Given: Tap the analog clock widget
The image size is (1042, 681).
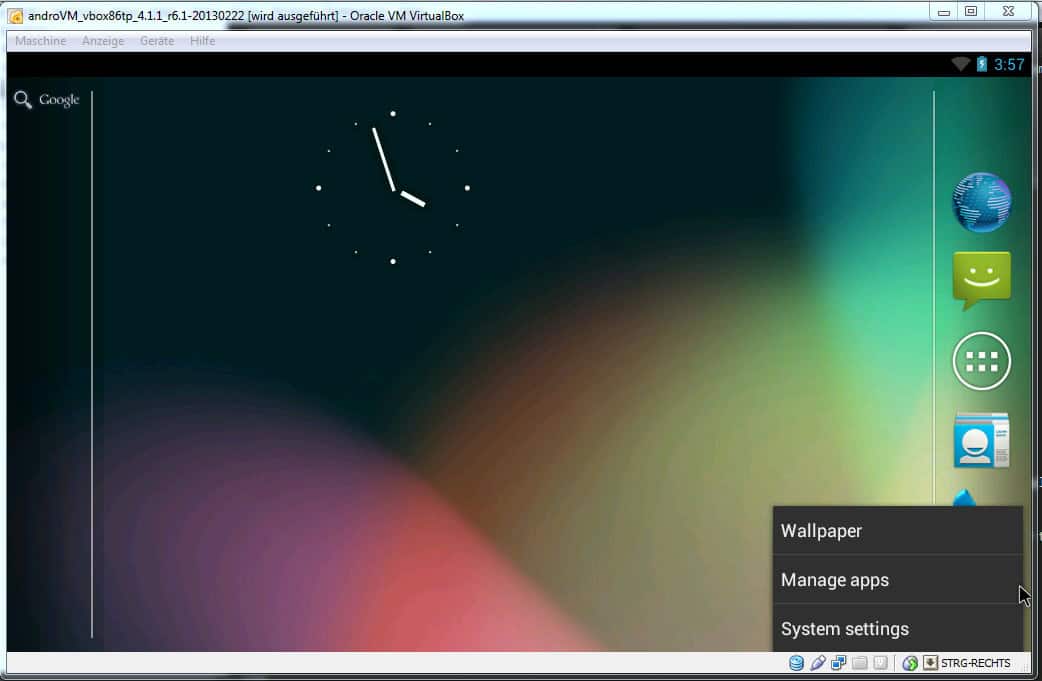Looking at the screenshot, I should pyautogui.click(x=393, y=188).
